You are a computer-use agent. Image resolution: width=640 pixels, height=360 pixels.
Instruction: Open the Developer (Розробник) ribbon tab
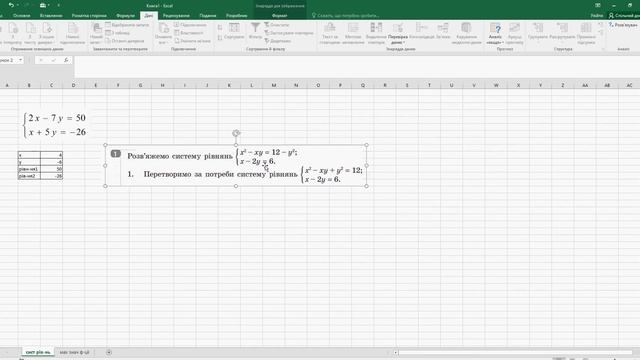pos(236,16)
